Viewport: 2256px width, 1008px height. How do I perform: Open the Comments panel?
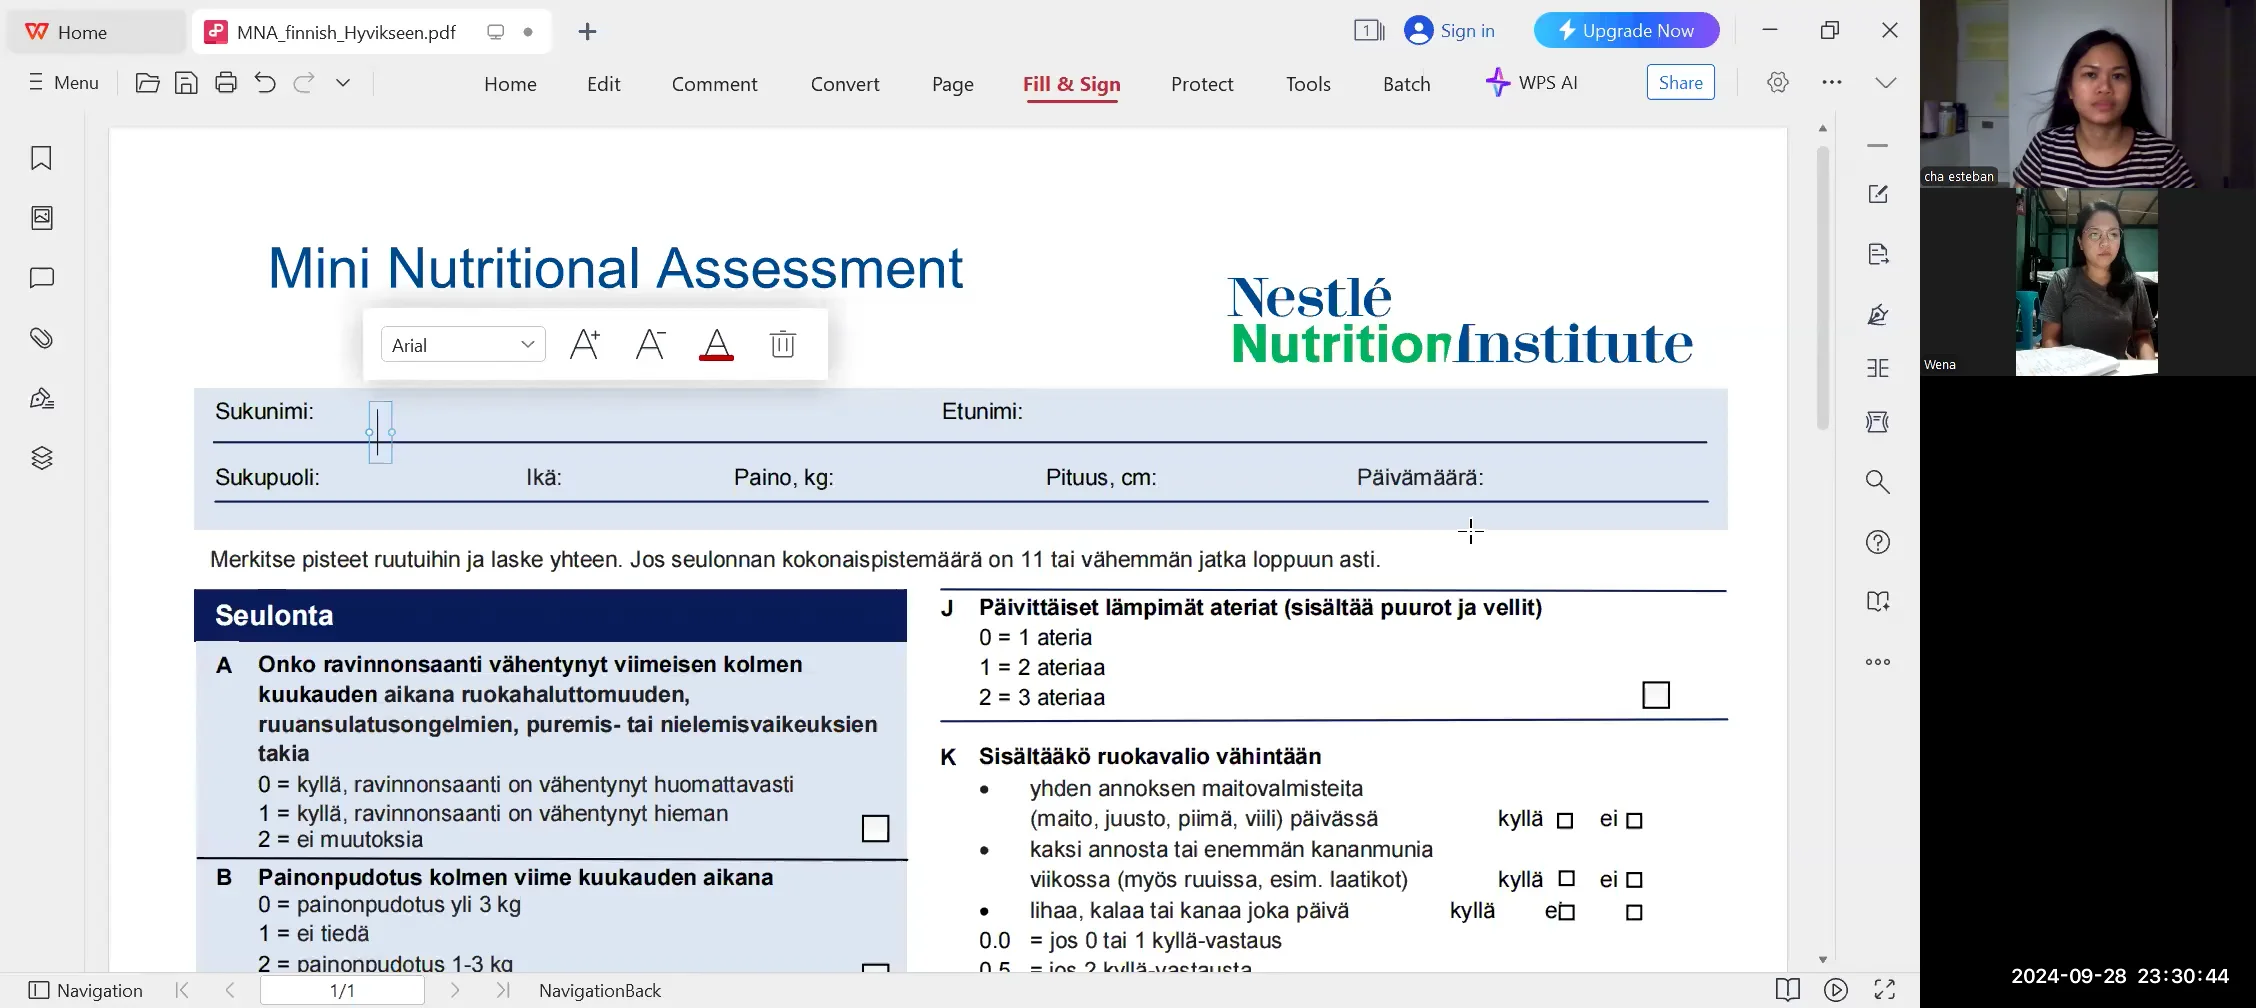point(41,278)
